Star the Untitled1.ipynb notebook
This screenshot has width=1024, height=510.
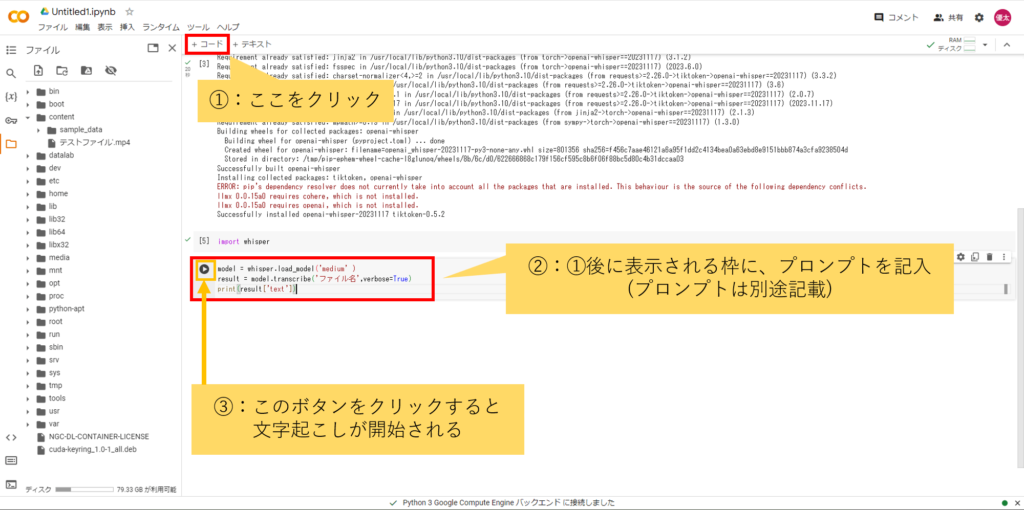tap(129, 10)
